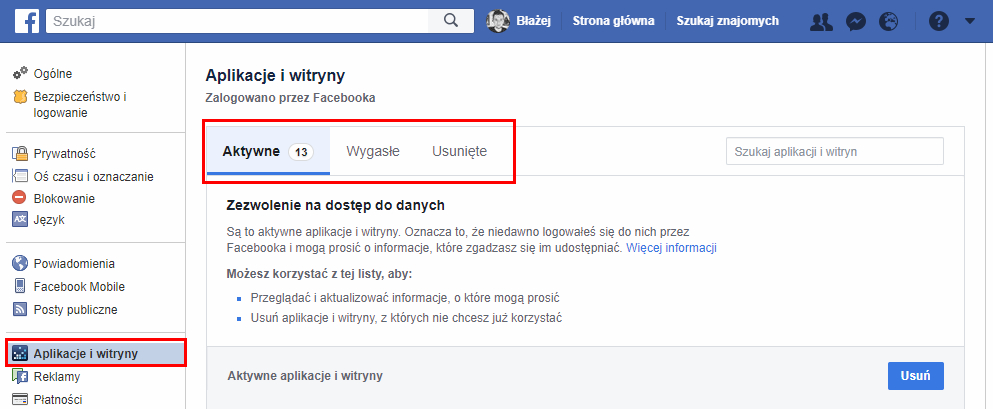The width and height of the screenshot is (993, 409).
Task: Switch to the Wygasłe tab
Action: [x=372, y=152]
